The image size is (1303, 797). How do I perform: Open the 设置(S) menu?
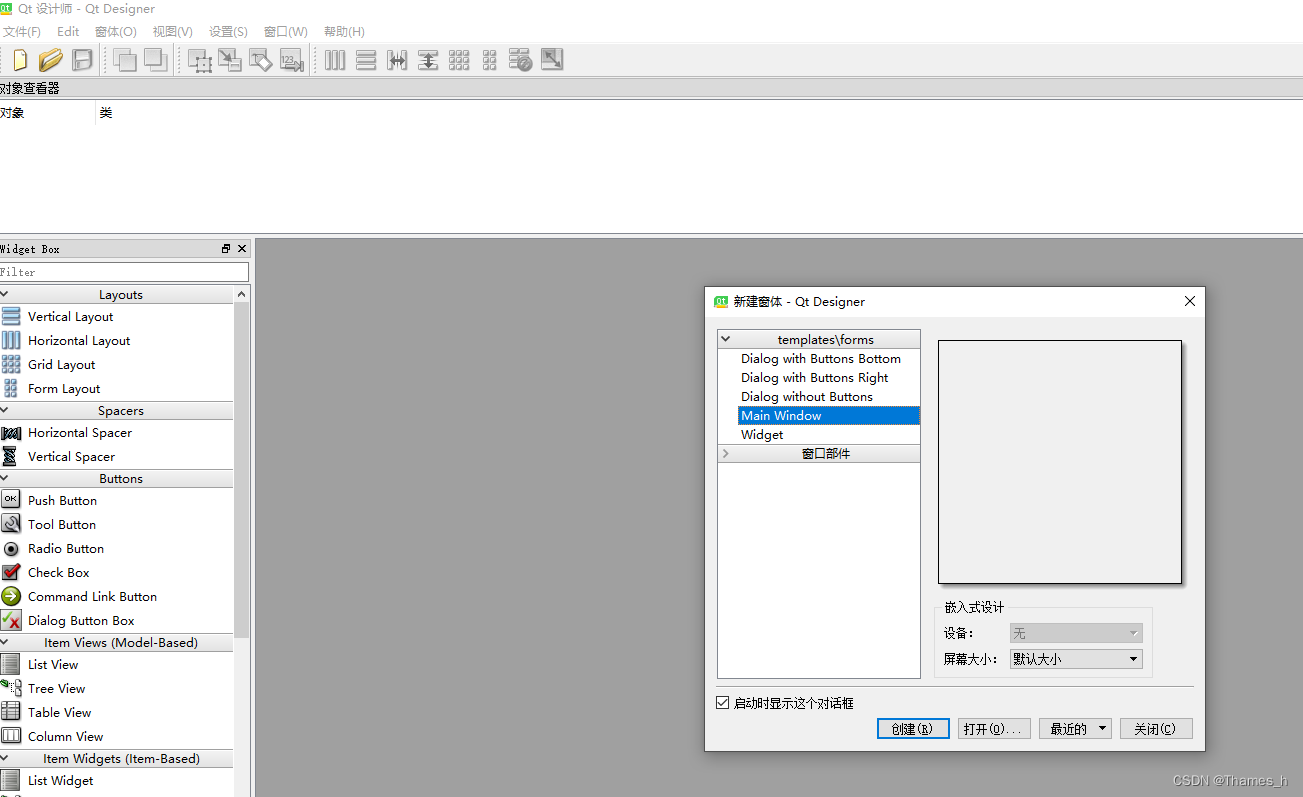coord(228,32)
